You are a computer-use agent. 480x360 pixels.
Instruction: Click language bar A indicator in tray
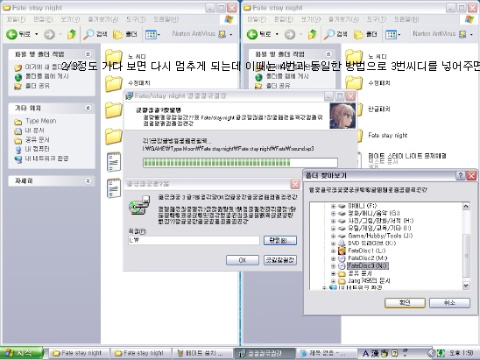point(366,353)
